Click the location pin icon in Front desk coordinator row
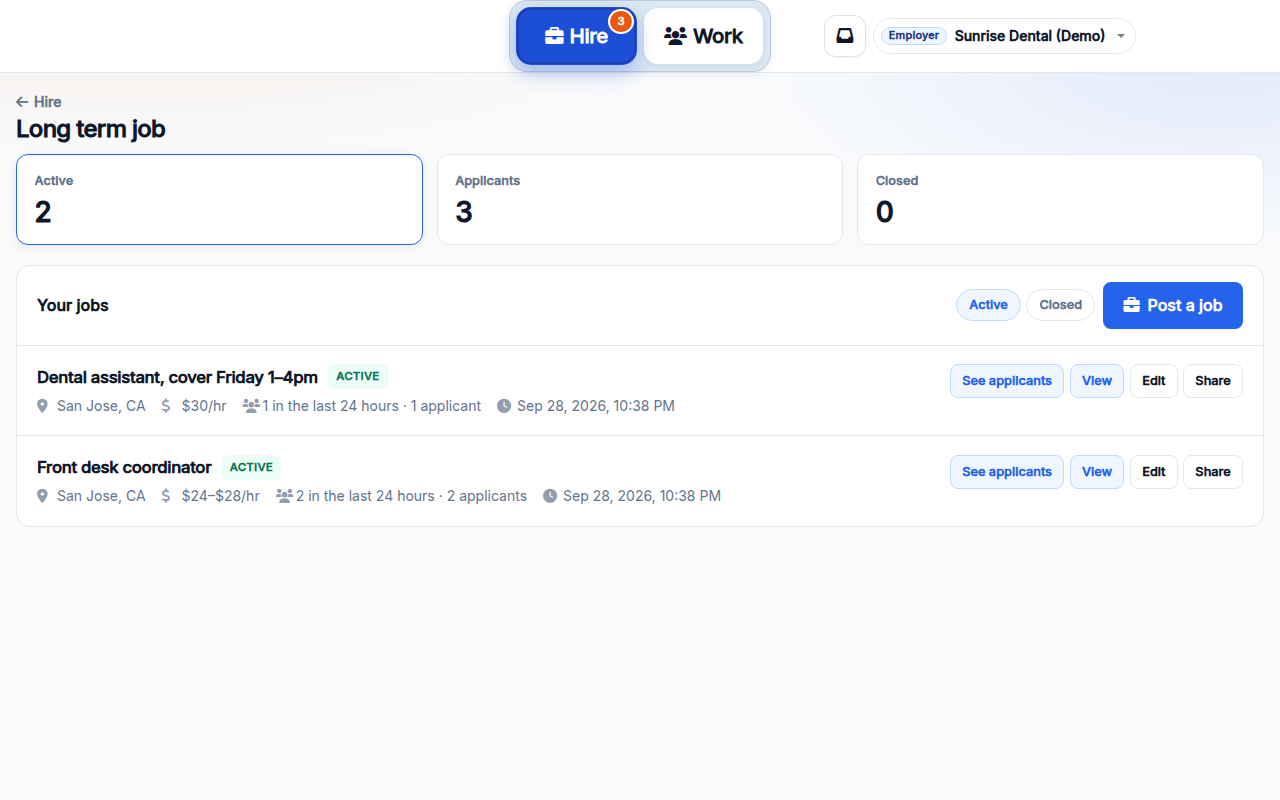The width and height of the screenshot is (1280, 800). tap(42, 496)
